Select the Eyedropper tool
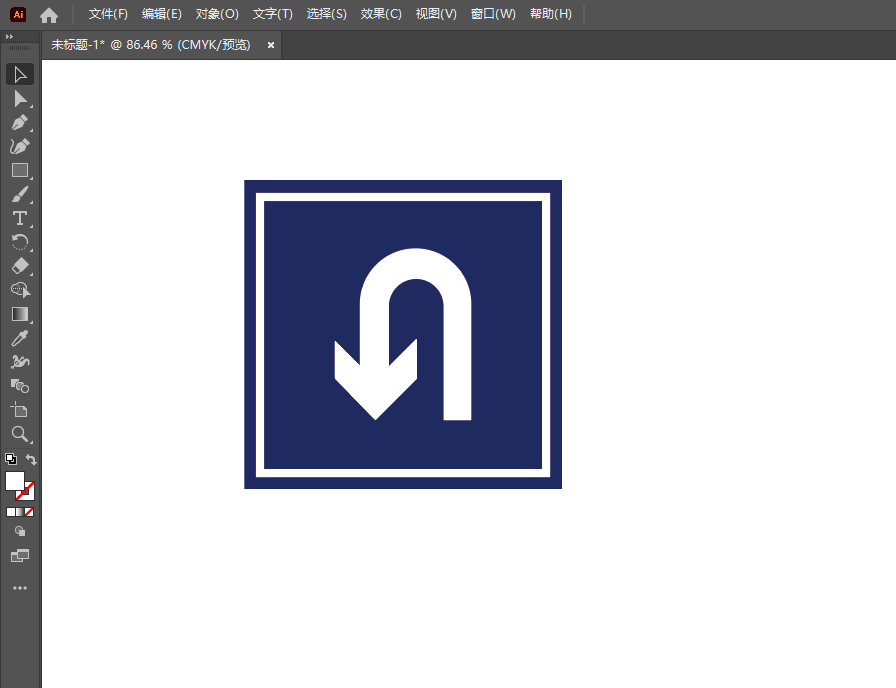This screenshot has height=688, width=896. point(20,338)
